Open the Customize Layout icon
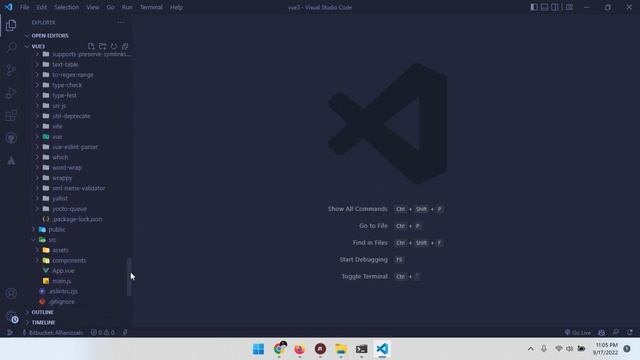Viewport: 640px width, 360px height. (x=569, y=7)
